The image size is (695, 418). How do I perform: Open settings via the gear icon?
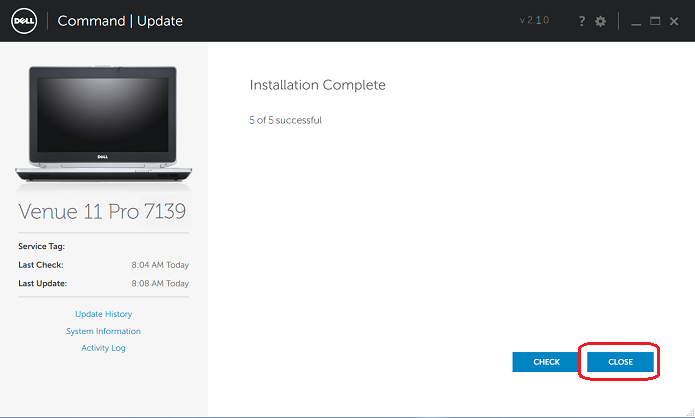tap(600, 21)
